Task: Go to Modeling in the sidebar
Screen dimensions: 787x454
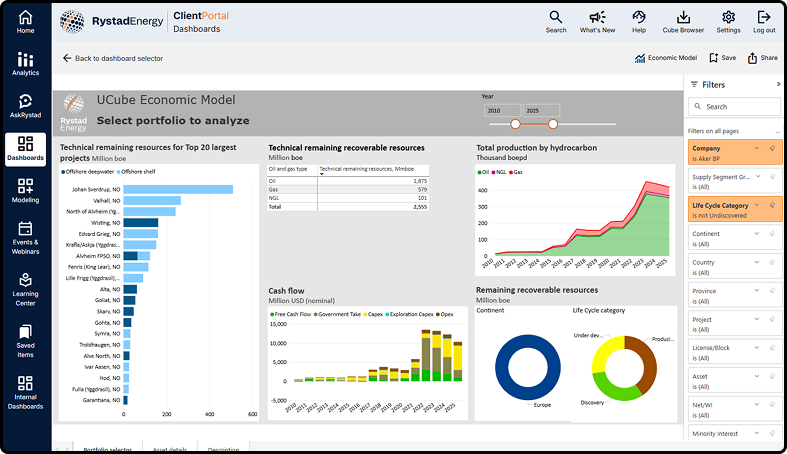Action: pos(25,191)
